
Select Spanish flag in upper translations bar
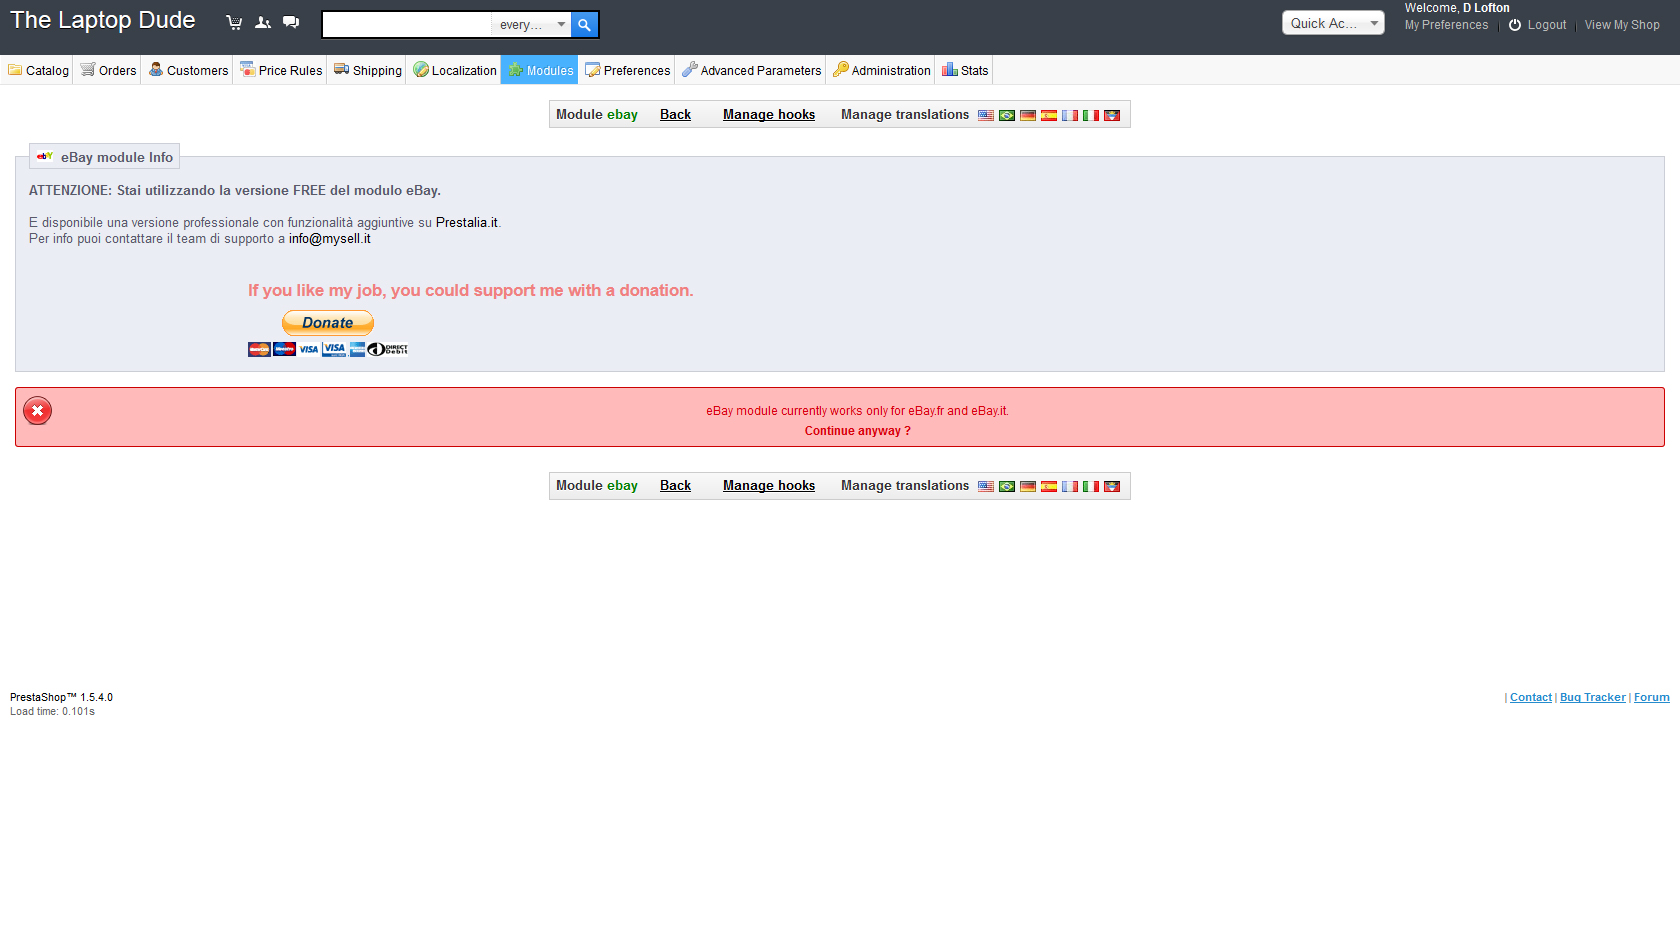click(x=1049, y=116)
